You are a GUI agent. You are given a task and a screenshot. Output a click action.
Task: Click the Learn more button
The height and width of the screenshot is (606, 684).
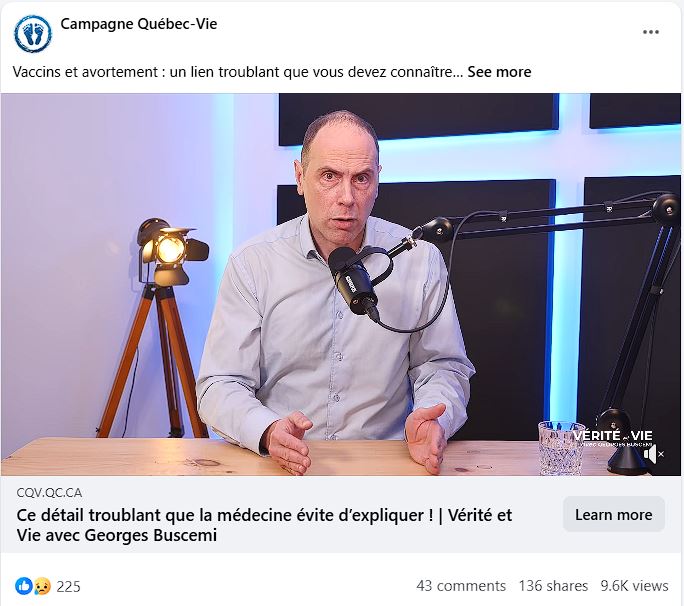point(614,514)
